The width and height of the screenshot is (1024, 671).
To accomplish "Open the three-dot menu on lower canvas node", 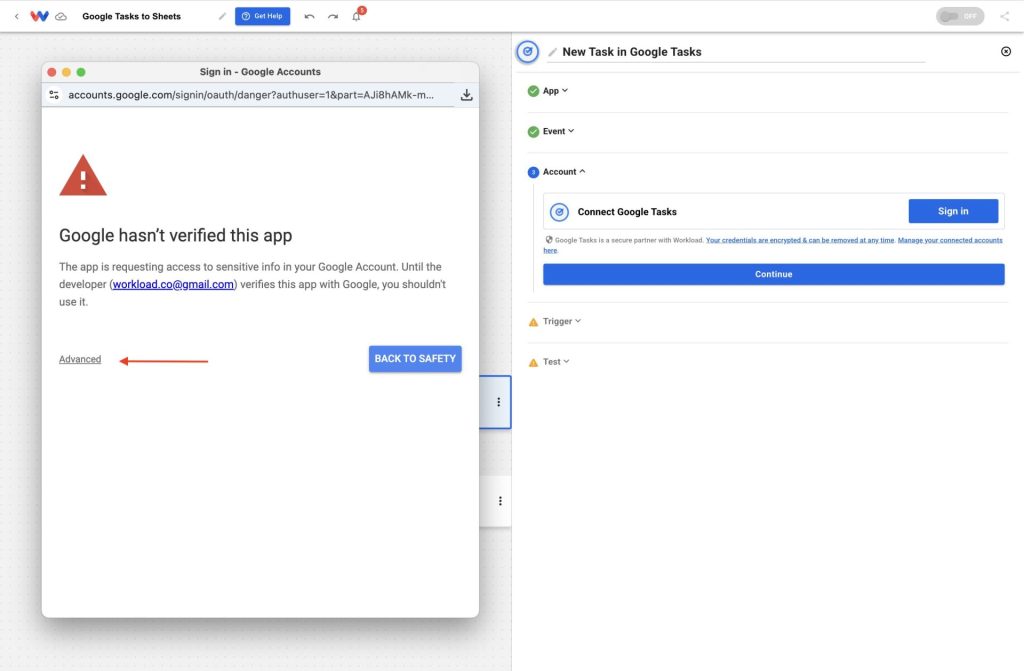I will pyautogui.click(x=500, y=501).
